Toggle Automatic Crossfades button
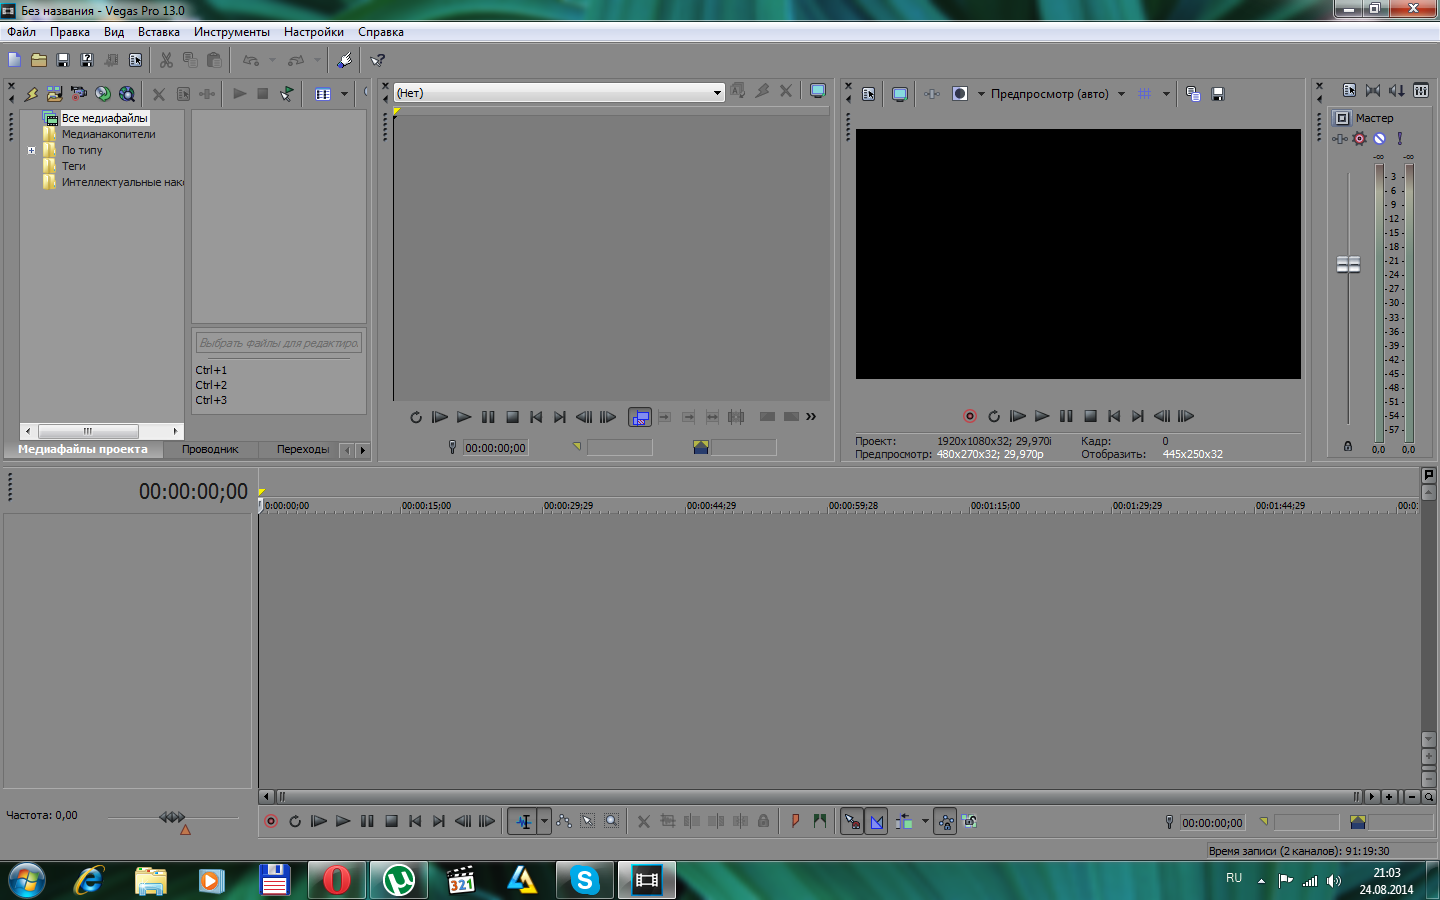This screenshot has width=1440, height=900. click(x=876, y=822)
